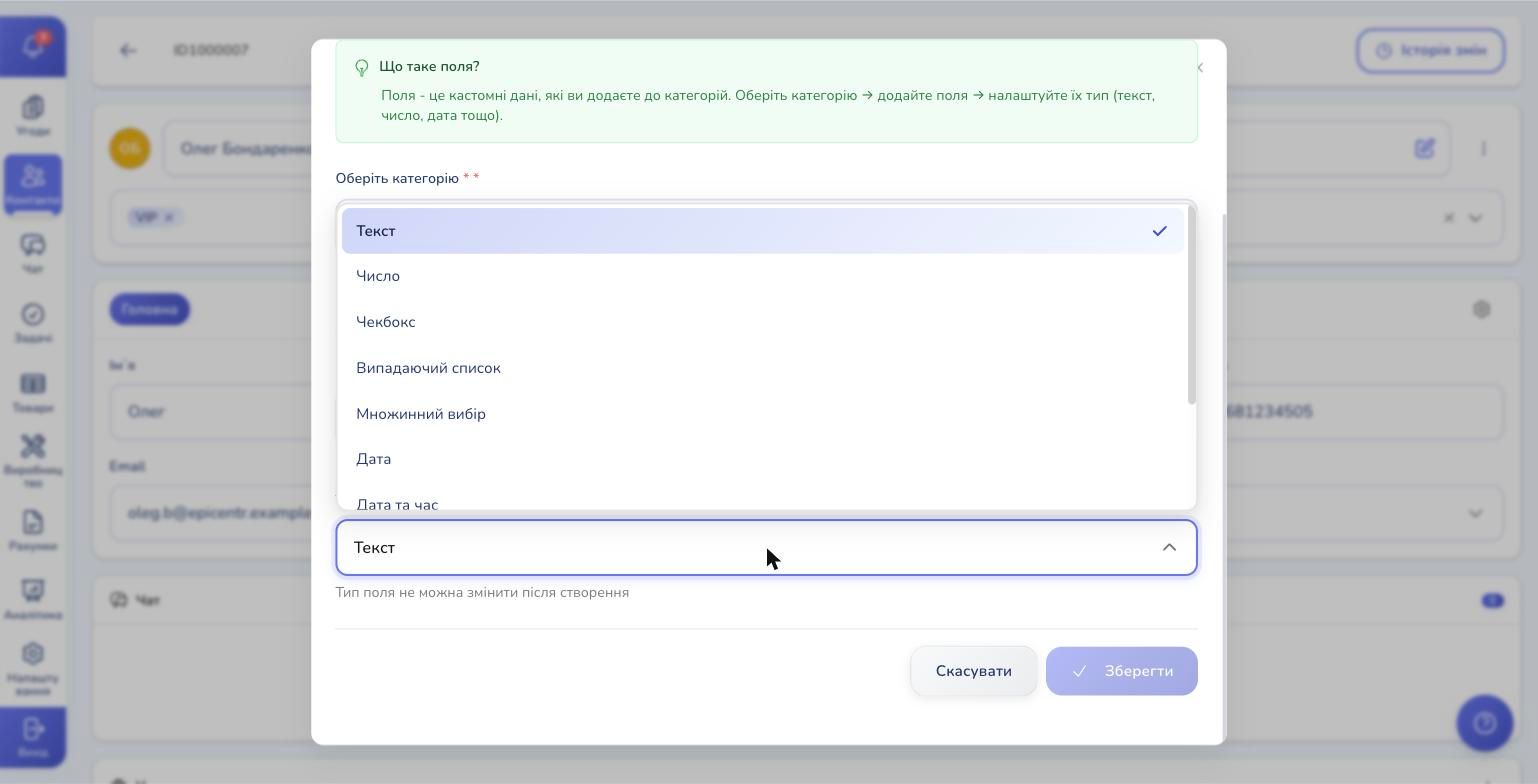Open section settings gear near Головна tab

click(x=1481, y=309)
